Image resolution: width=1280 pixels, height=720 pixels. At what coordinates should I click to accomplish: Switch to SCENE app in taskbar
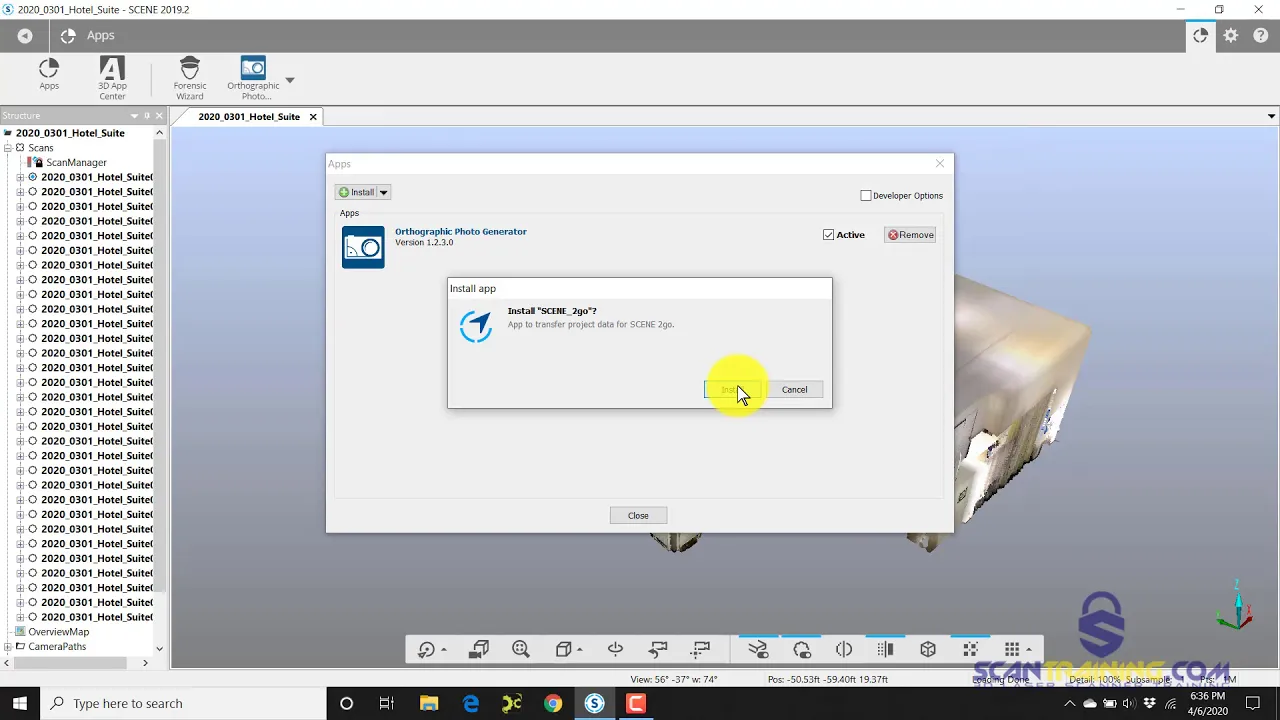point(595,704)
